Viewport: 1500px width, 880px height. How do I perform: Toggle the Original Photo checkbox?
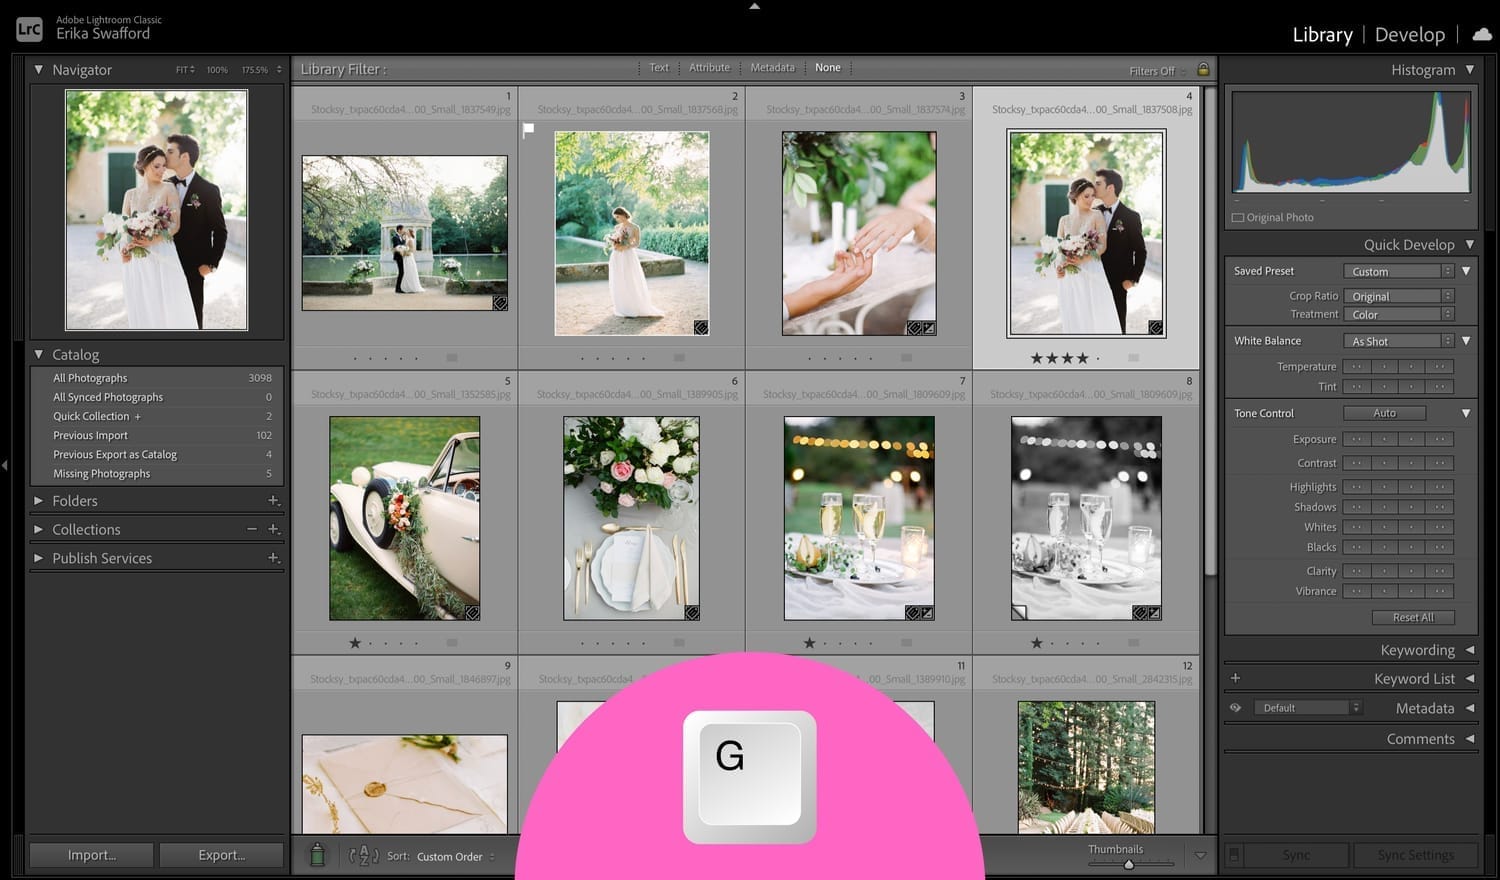point(1238,217)
